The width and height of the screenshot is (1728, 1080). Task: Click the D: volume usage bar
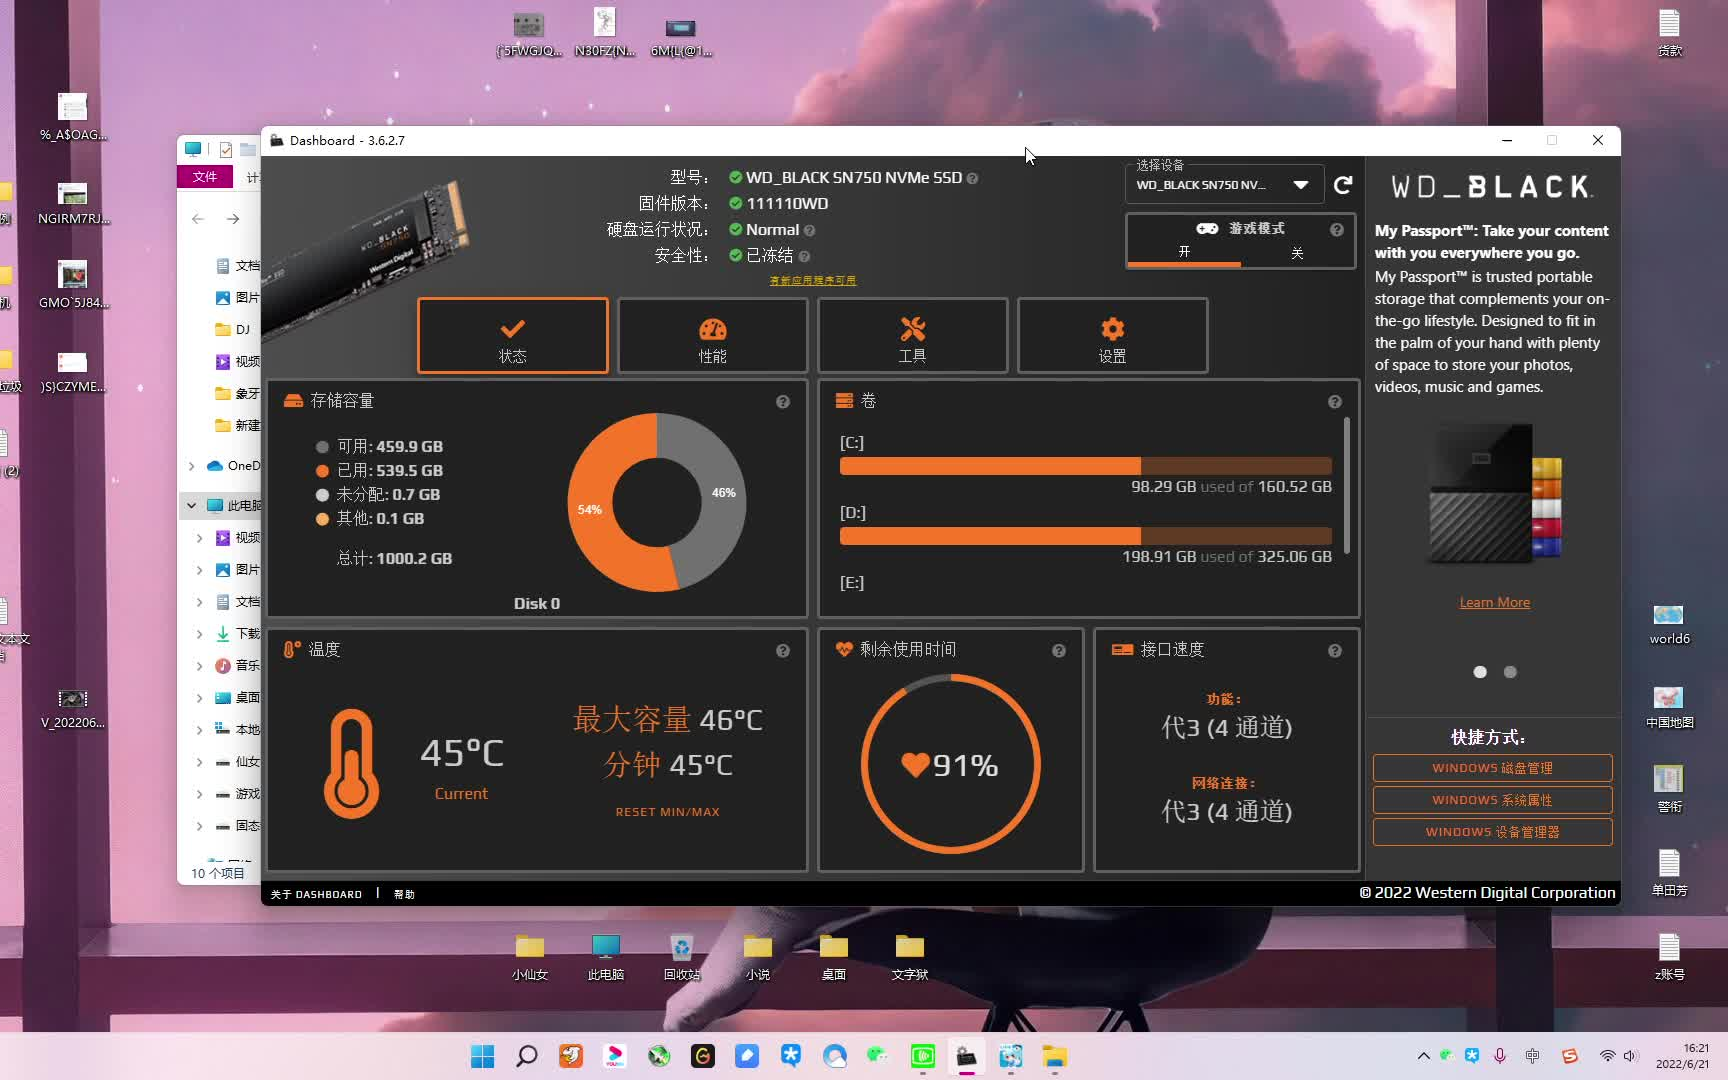coord(1085,536)
